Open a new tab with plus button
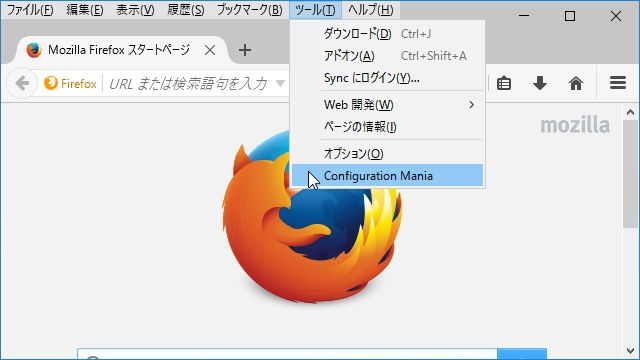The width and height of the screenshot is (640, 360). [244, 50]
